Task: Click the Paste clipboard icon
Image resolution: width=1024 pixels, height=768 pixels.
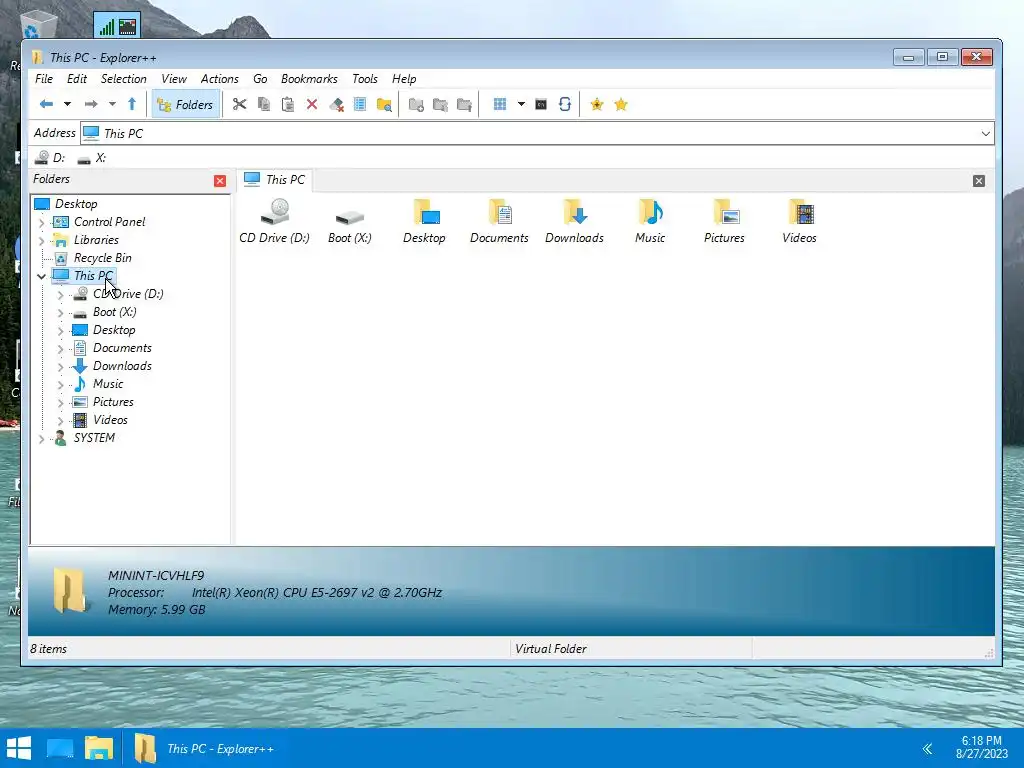Action: 287,104
